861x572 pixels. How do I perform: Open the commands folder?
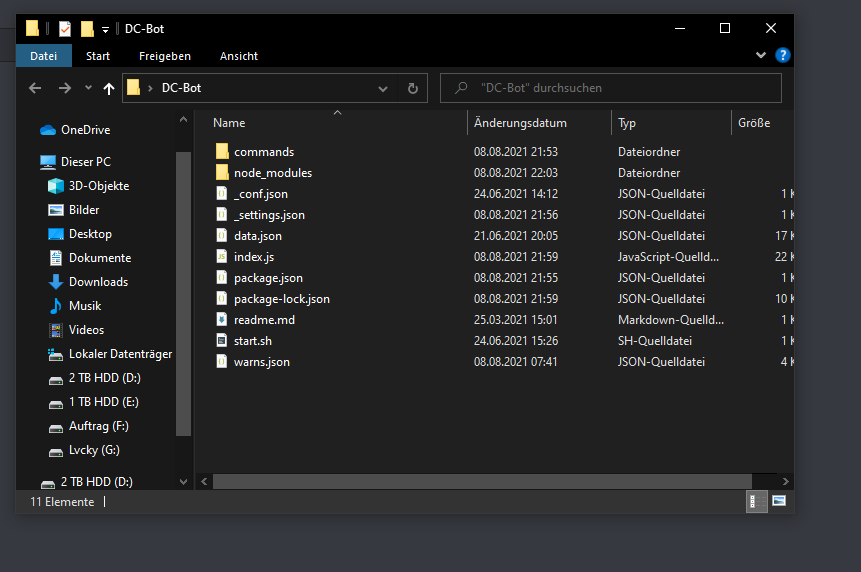263,152
